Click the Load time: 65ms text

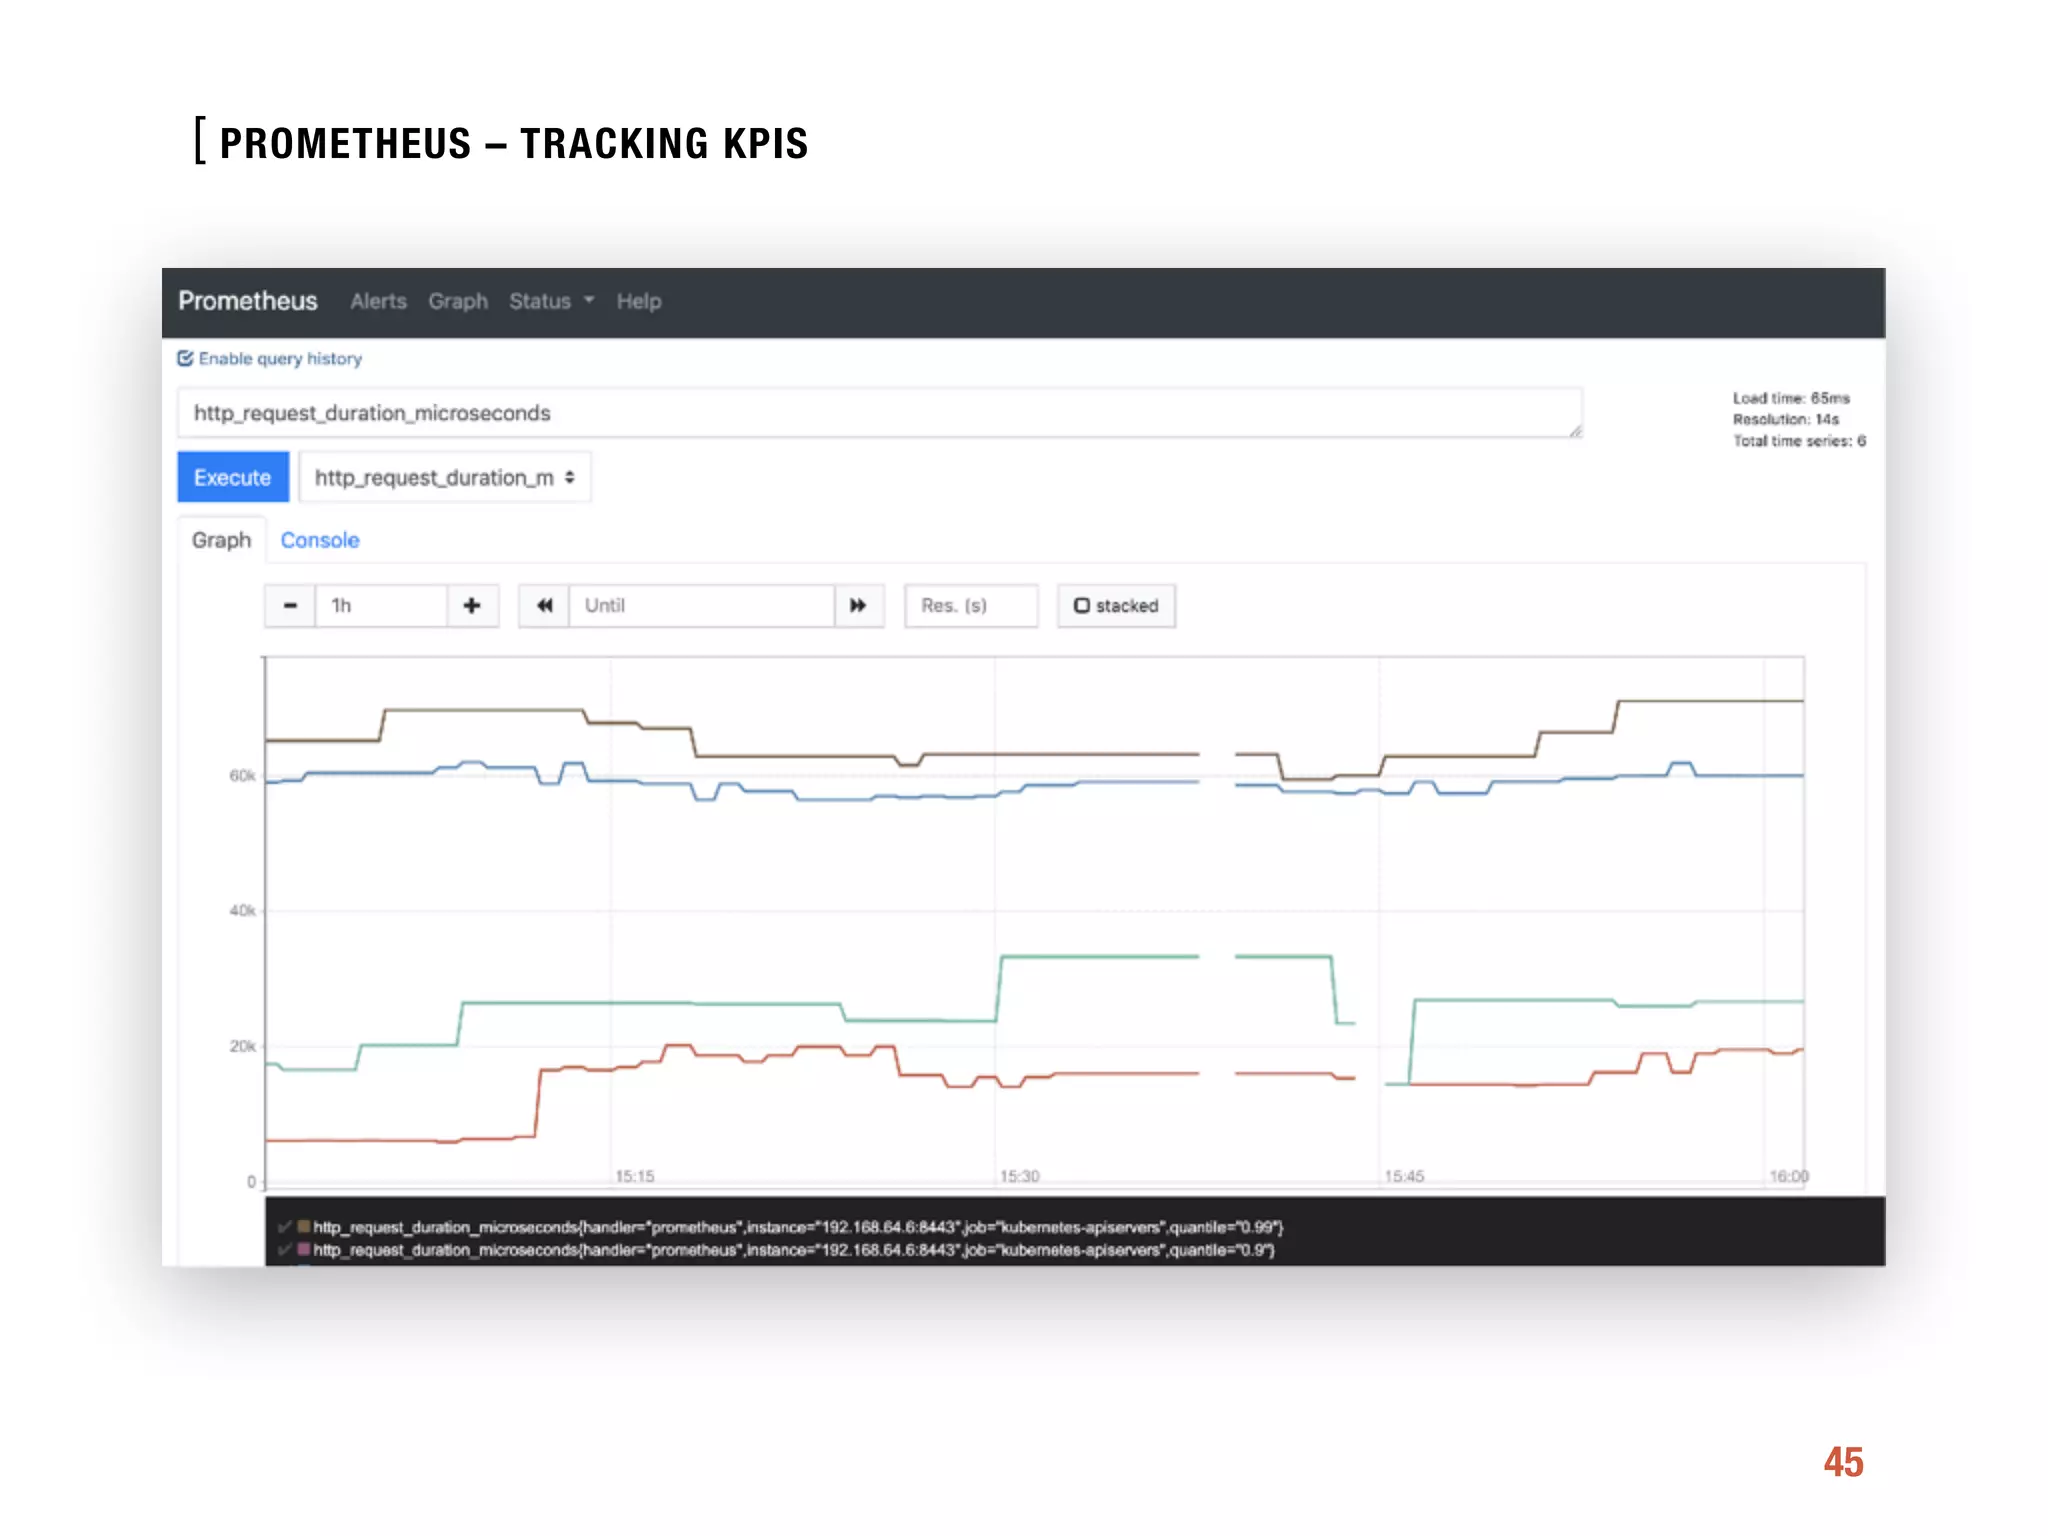tap(1791, 398)
